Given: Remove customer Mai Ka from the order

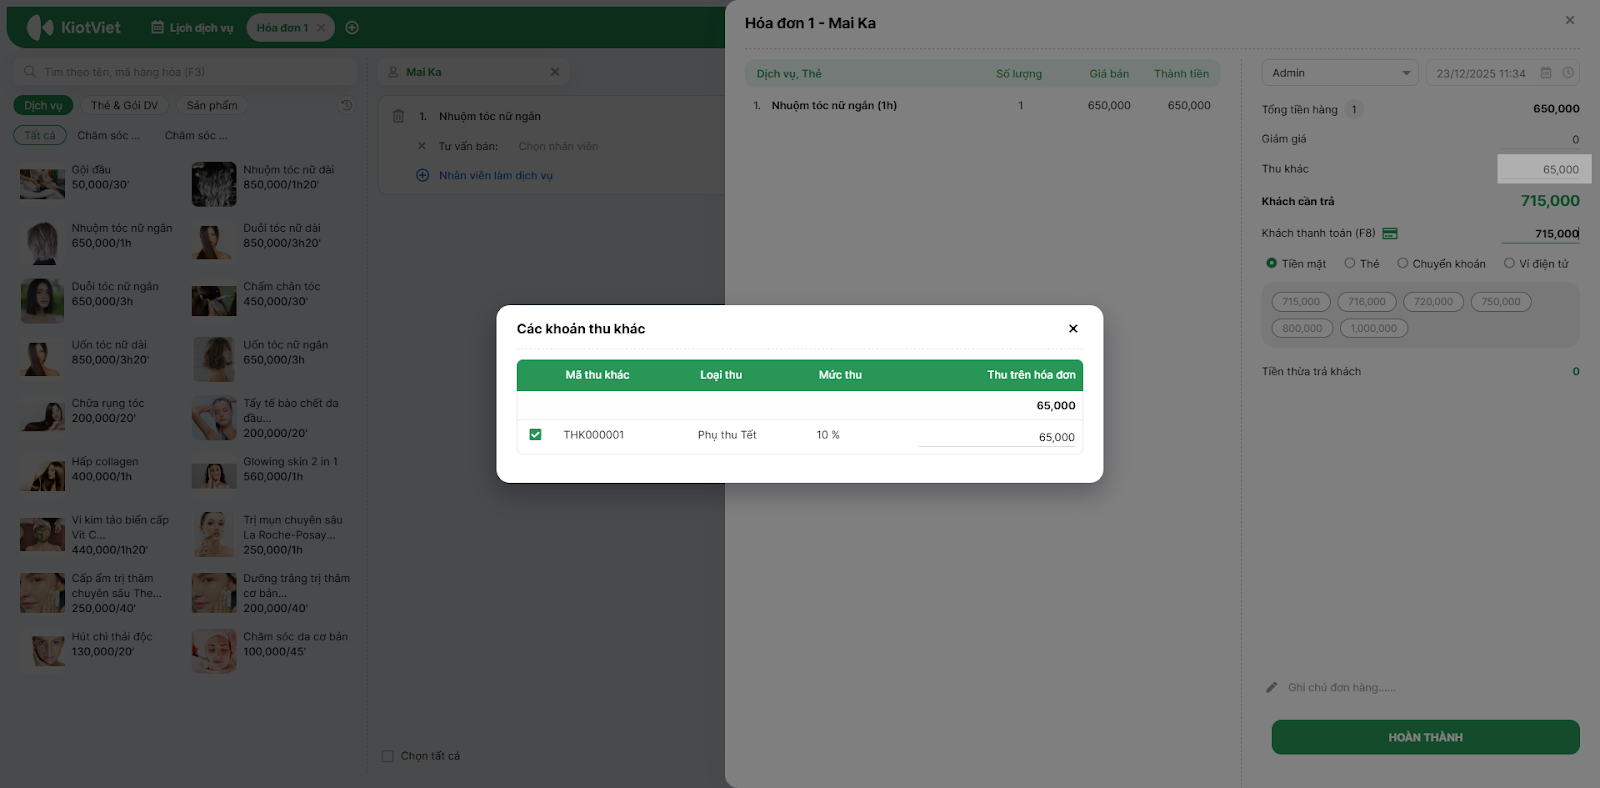Looking at the screenshot, I should pyautogui.click(x=555, y=72).
